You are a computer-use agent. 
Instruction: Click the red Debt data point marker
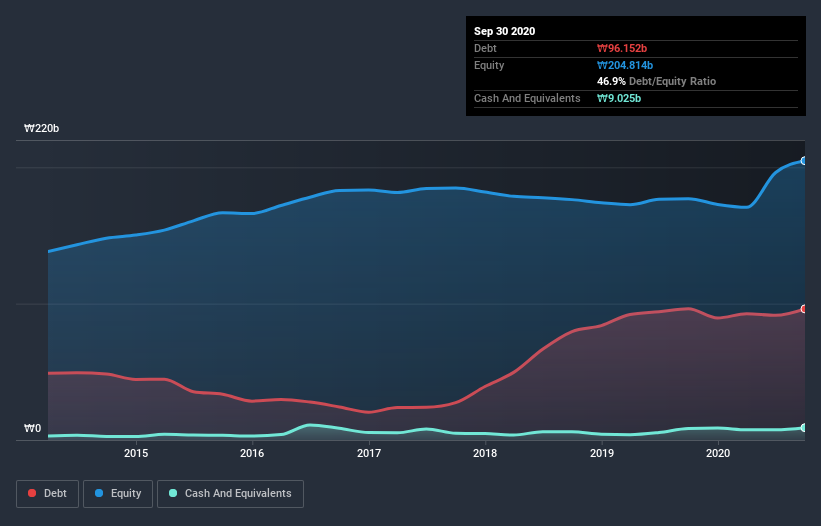point(804,309)
